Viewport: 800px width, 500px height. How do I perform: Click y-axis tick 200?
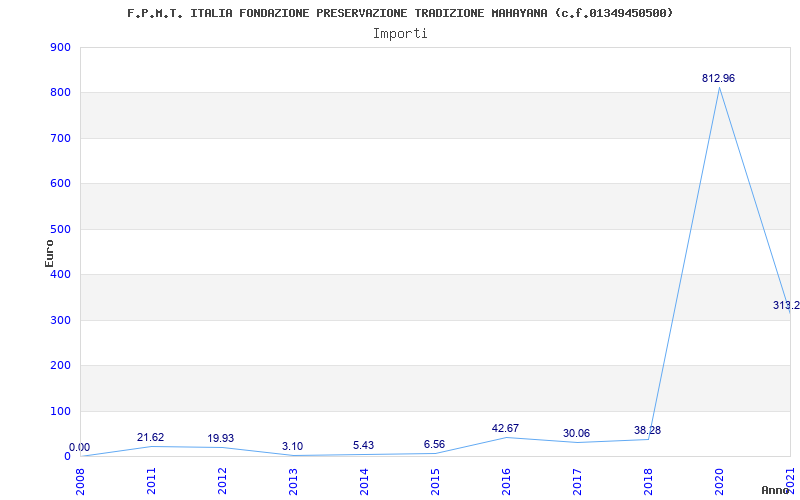pyautogui.click(x=60, y=366)
